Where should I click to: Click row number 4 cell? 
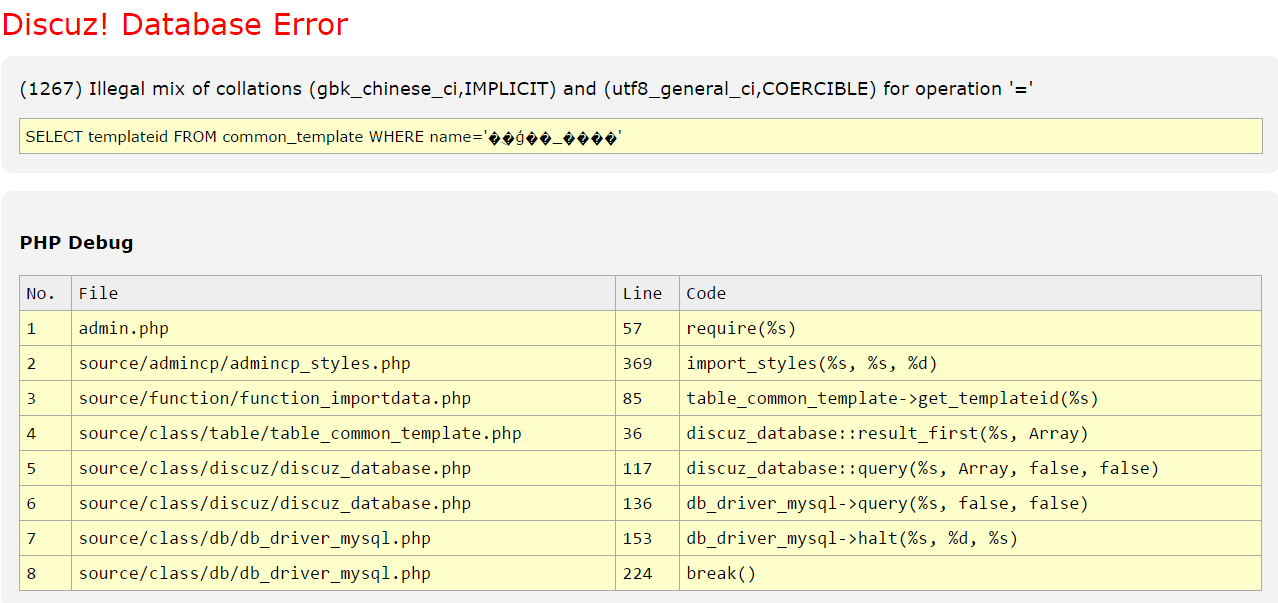tap(46, 433)
